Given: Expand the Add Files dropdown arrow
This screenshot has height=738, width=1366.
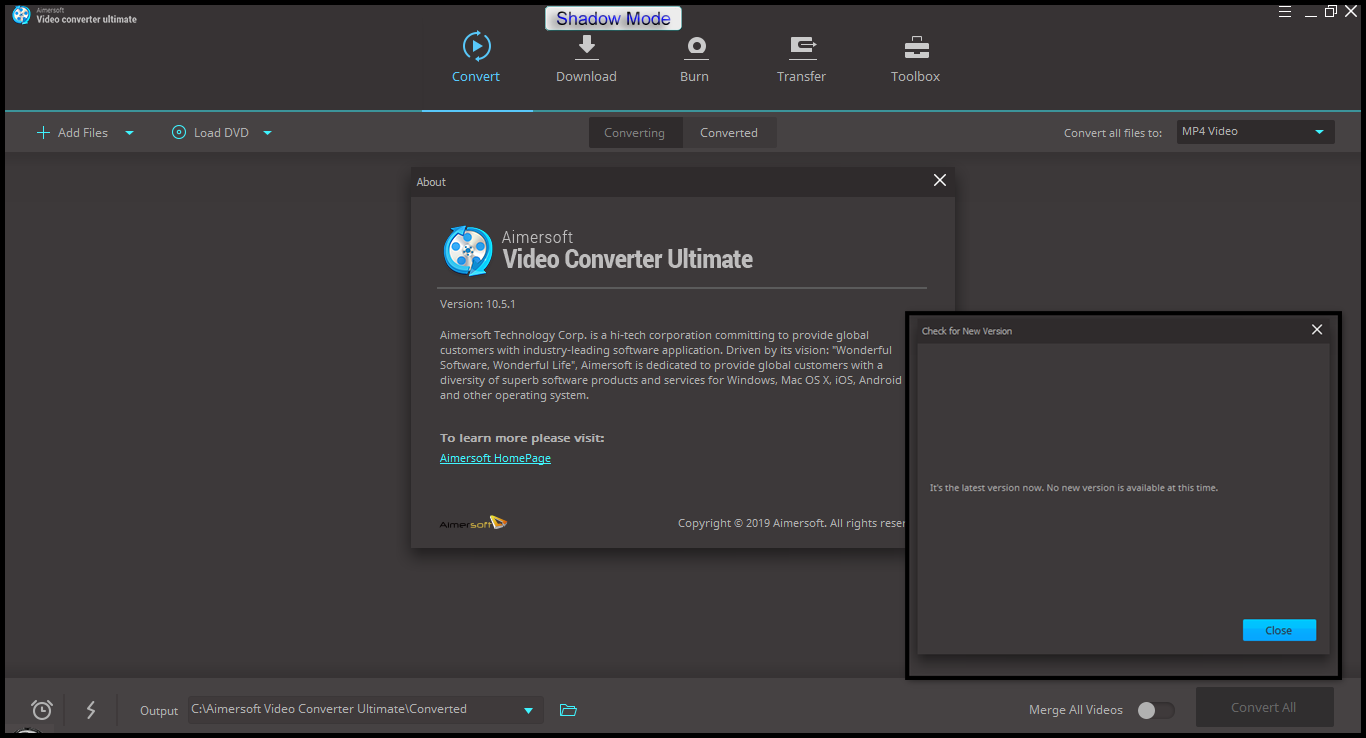Looking at the screenshot, I should click(129, 133).
